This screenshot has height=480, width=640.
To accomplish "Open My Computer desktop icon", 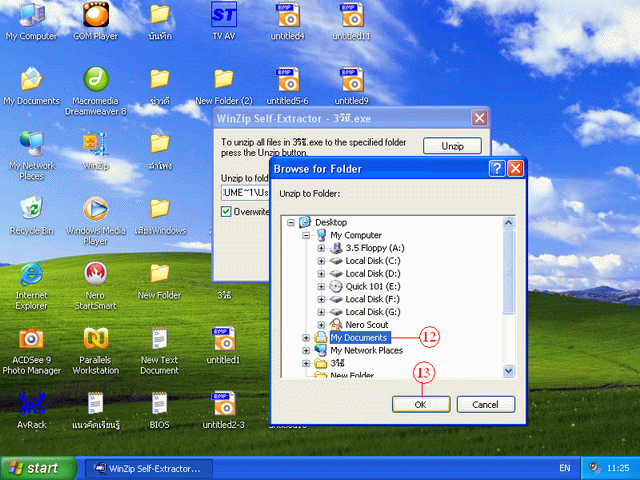I will [x=31, y=20].
